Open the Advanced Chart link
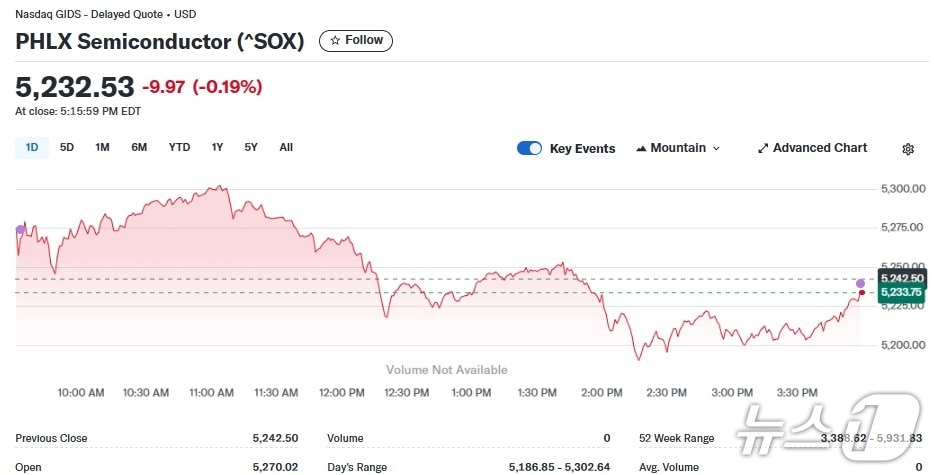This screenshot has height=475, width=934. 819,148
